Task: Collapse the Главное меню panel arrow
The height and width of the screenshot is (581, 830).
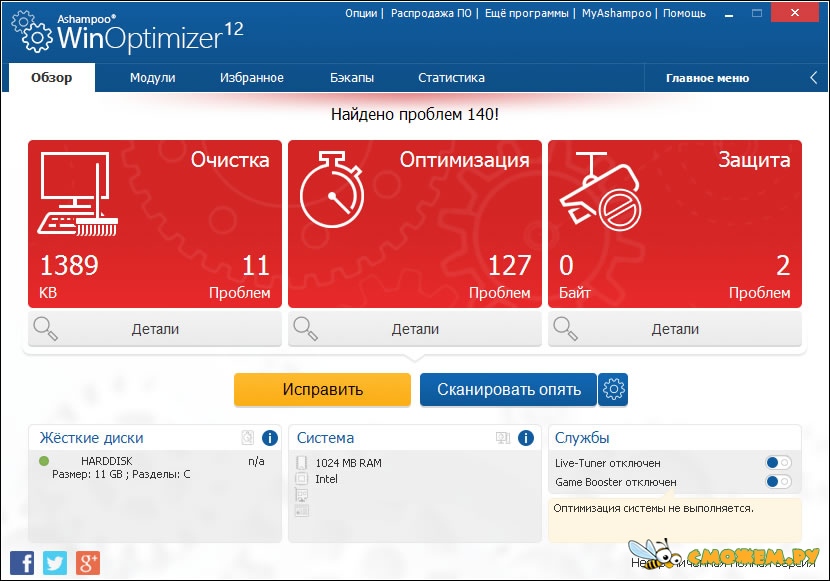Action: pos(814,78)
